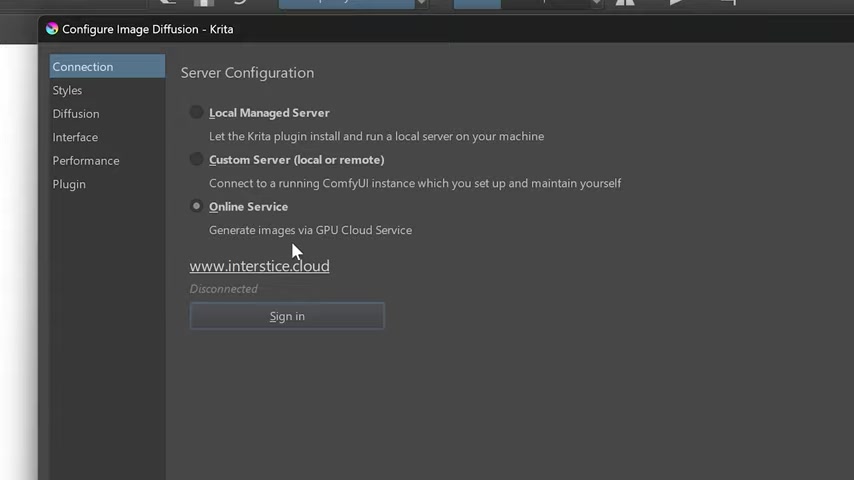The image size is (854, 480).
Task: Click the cut-off fill pattern icon in top toolbar
Action: pos(204,3)
